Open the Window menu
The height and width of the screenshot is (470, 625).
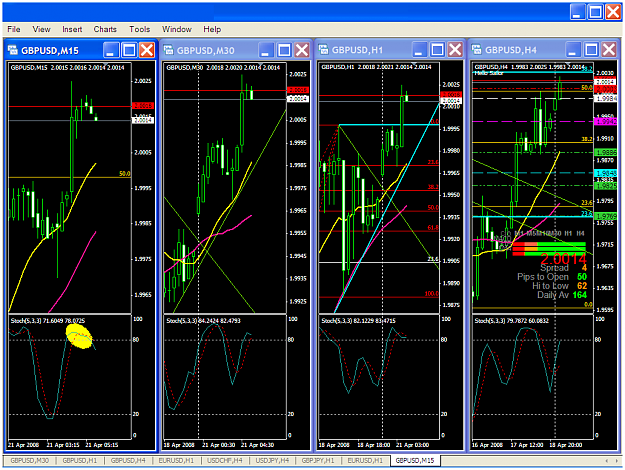(177, 29)
